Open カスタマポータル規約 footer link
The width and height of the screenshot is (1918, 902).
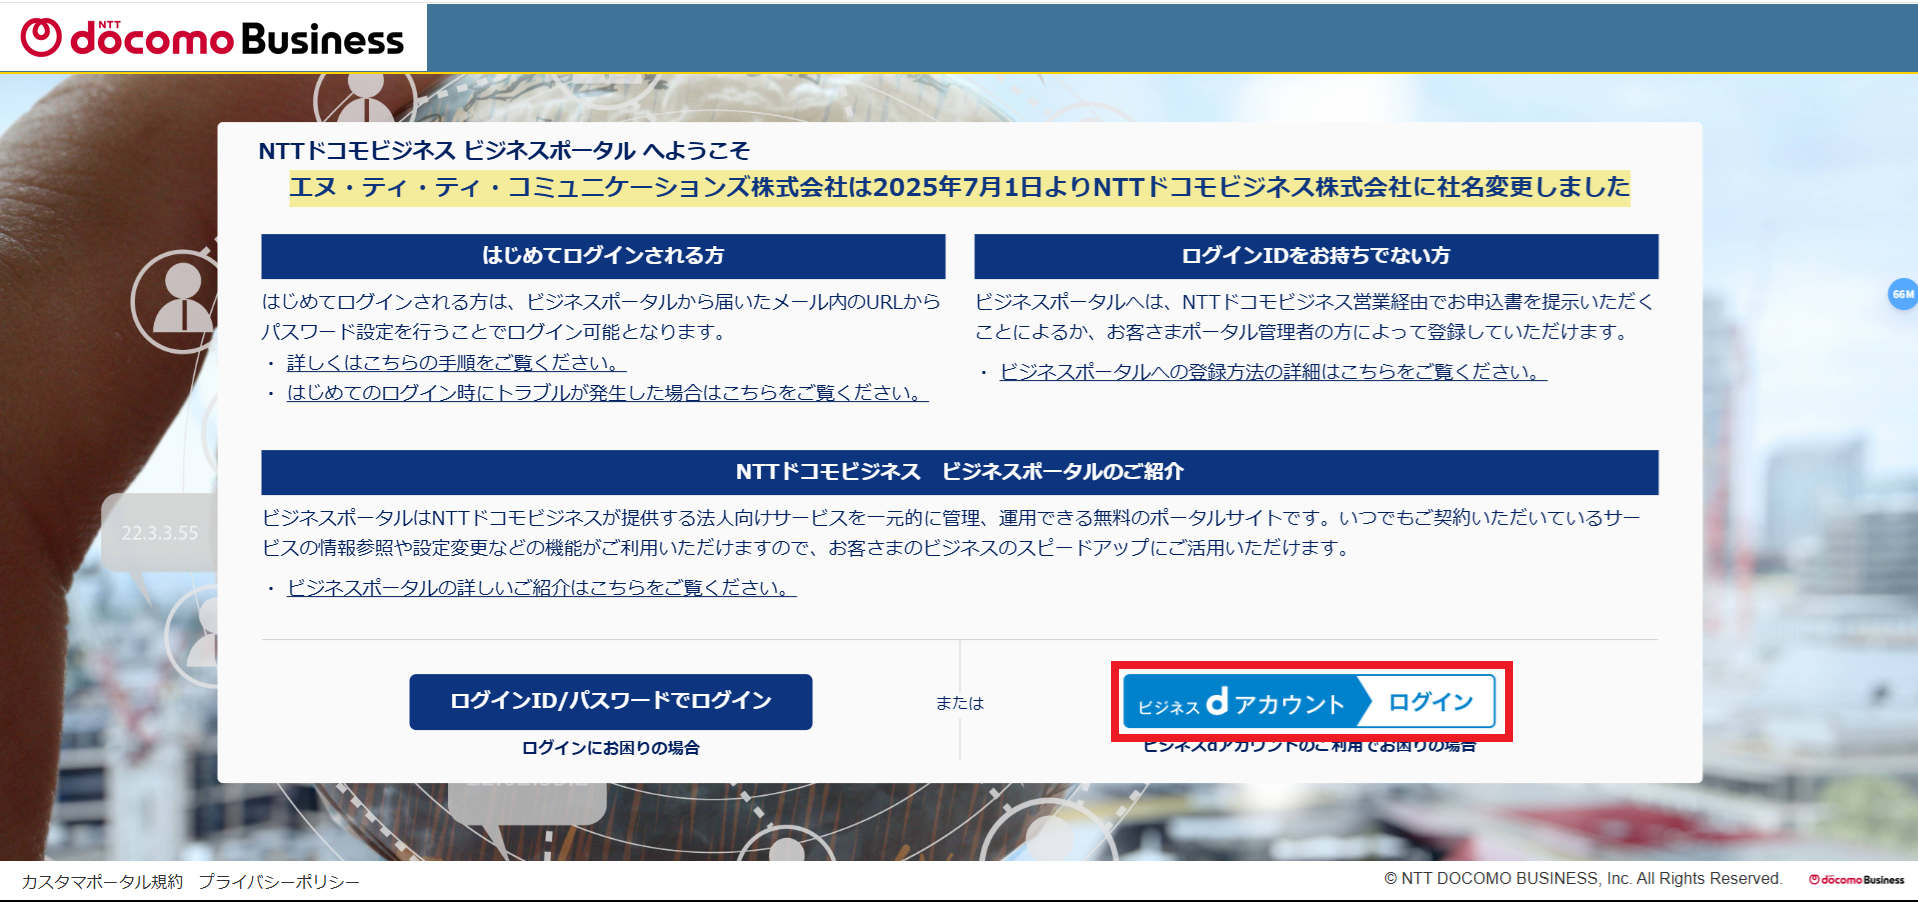(102, 882)
